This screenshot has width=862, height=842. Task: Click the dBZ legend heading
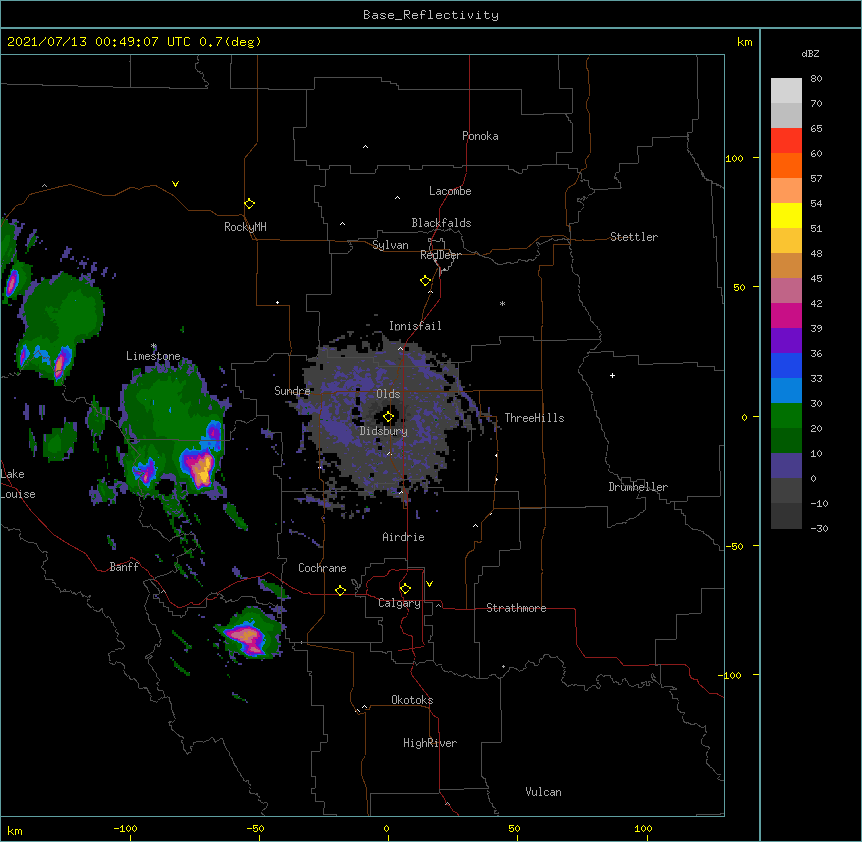click(x=810, y=53)
